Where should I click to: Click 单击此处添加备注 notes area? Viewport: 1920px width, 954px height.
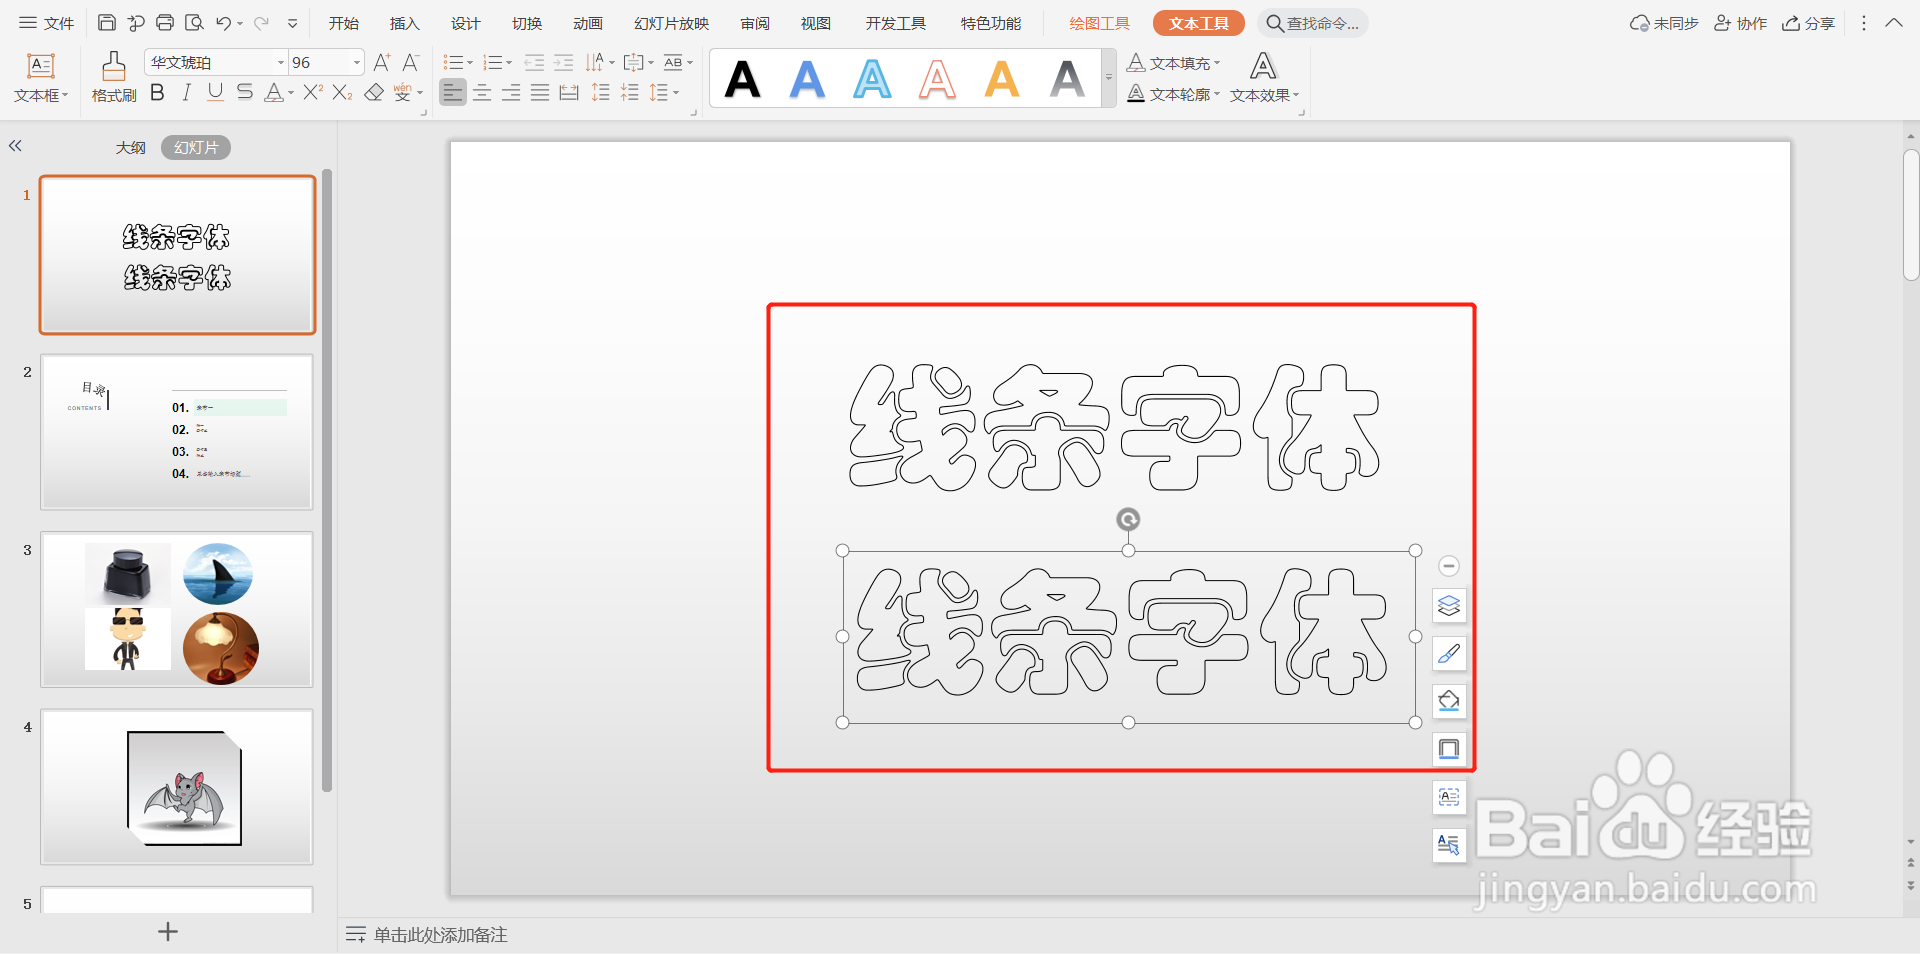tap(440, 935)
